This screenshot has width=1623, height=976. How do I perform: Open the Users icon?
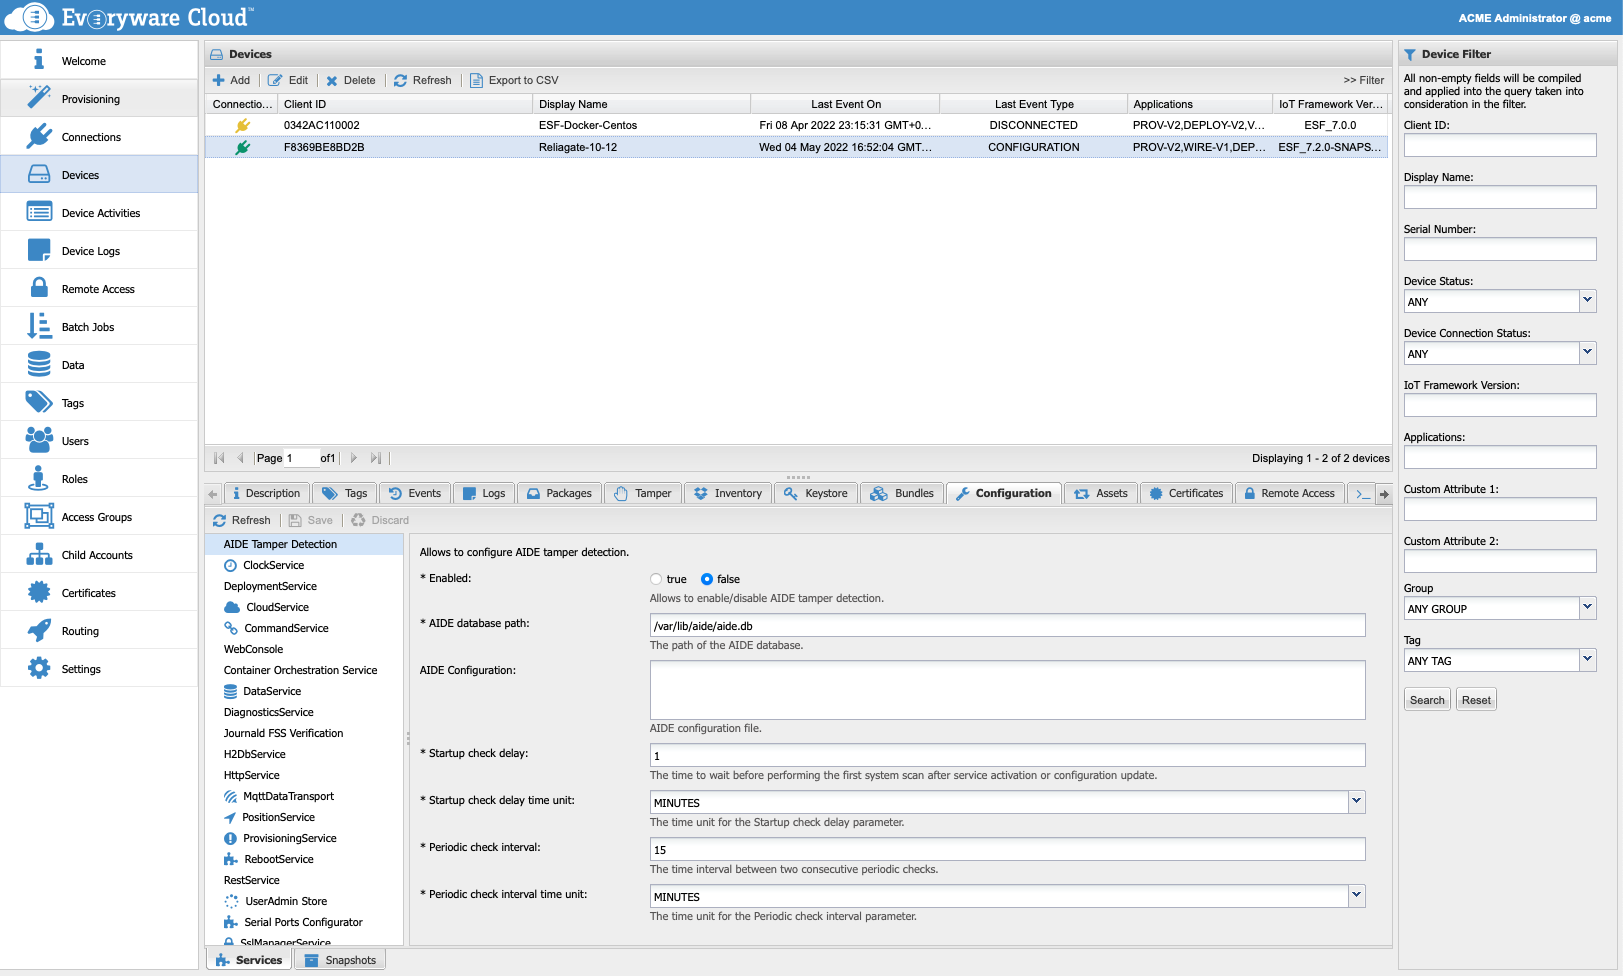click(38, 440)
